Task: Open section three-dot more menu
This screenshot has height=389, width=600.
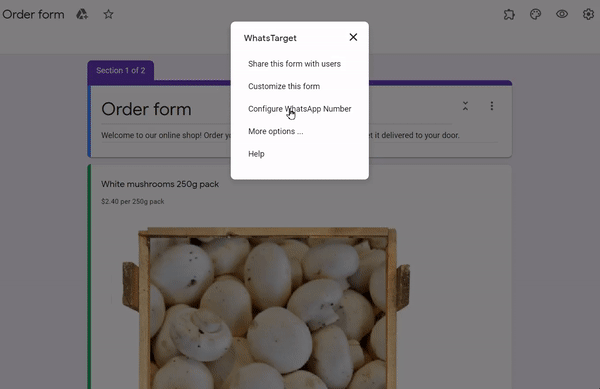Action: (492, 106)
